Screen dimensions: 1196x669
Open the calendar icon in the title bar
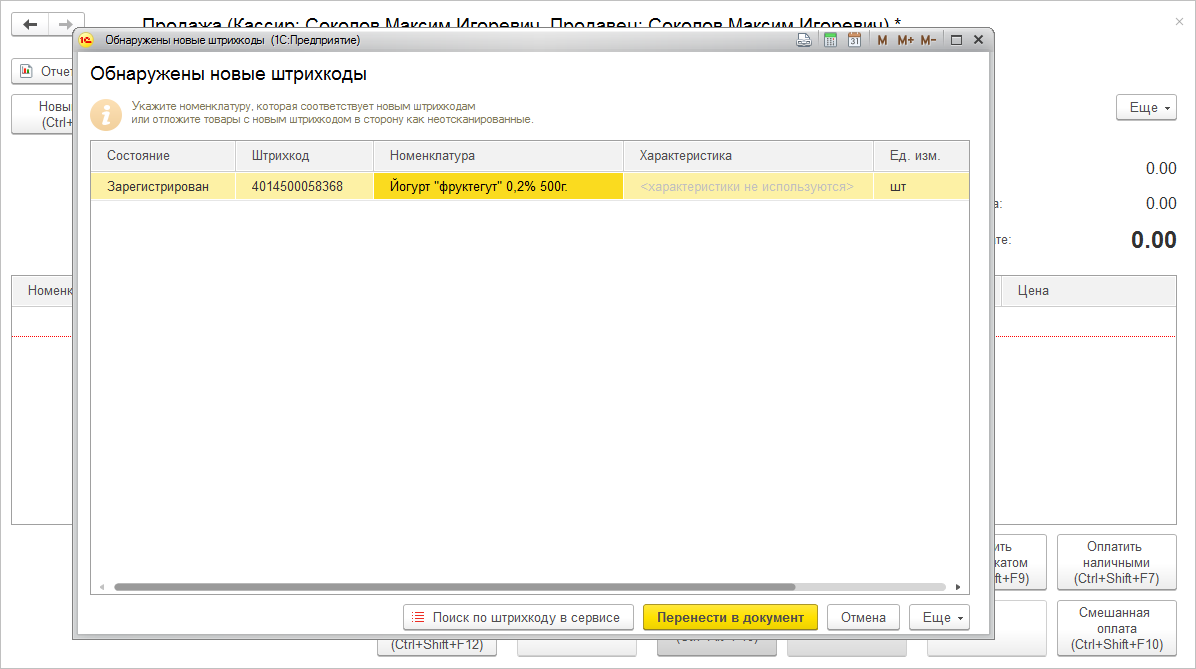(x=852, y=39)
